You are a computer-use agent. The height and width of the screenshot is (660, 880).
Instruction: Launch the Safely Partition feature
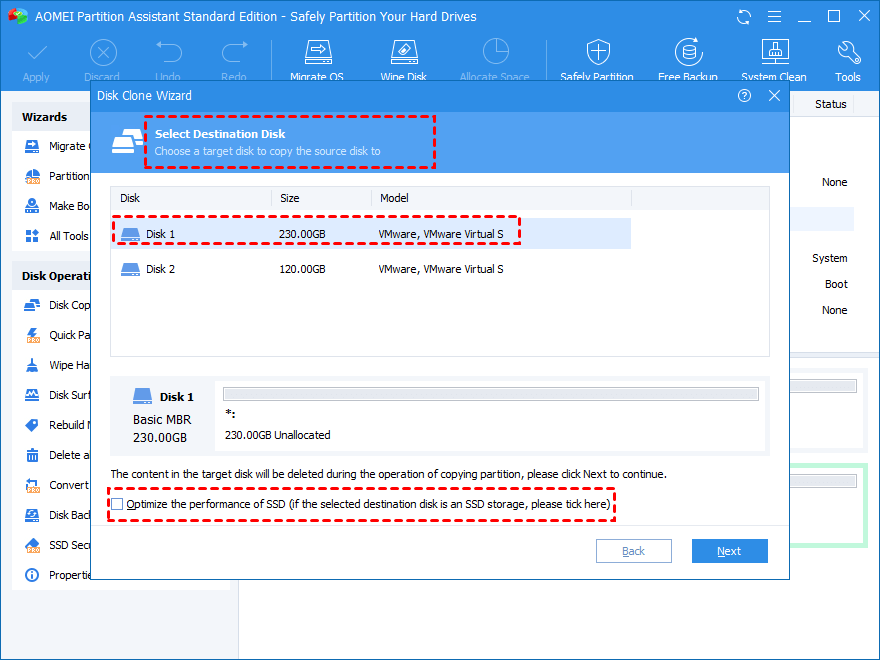coord(597,60)
